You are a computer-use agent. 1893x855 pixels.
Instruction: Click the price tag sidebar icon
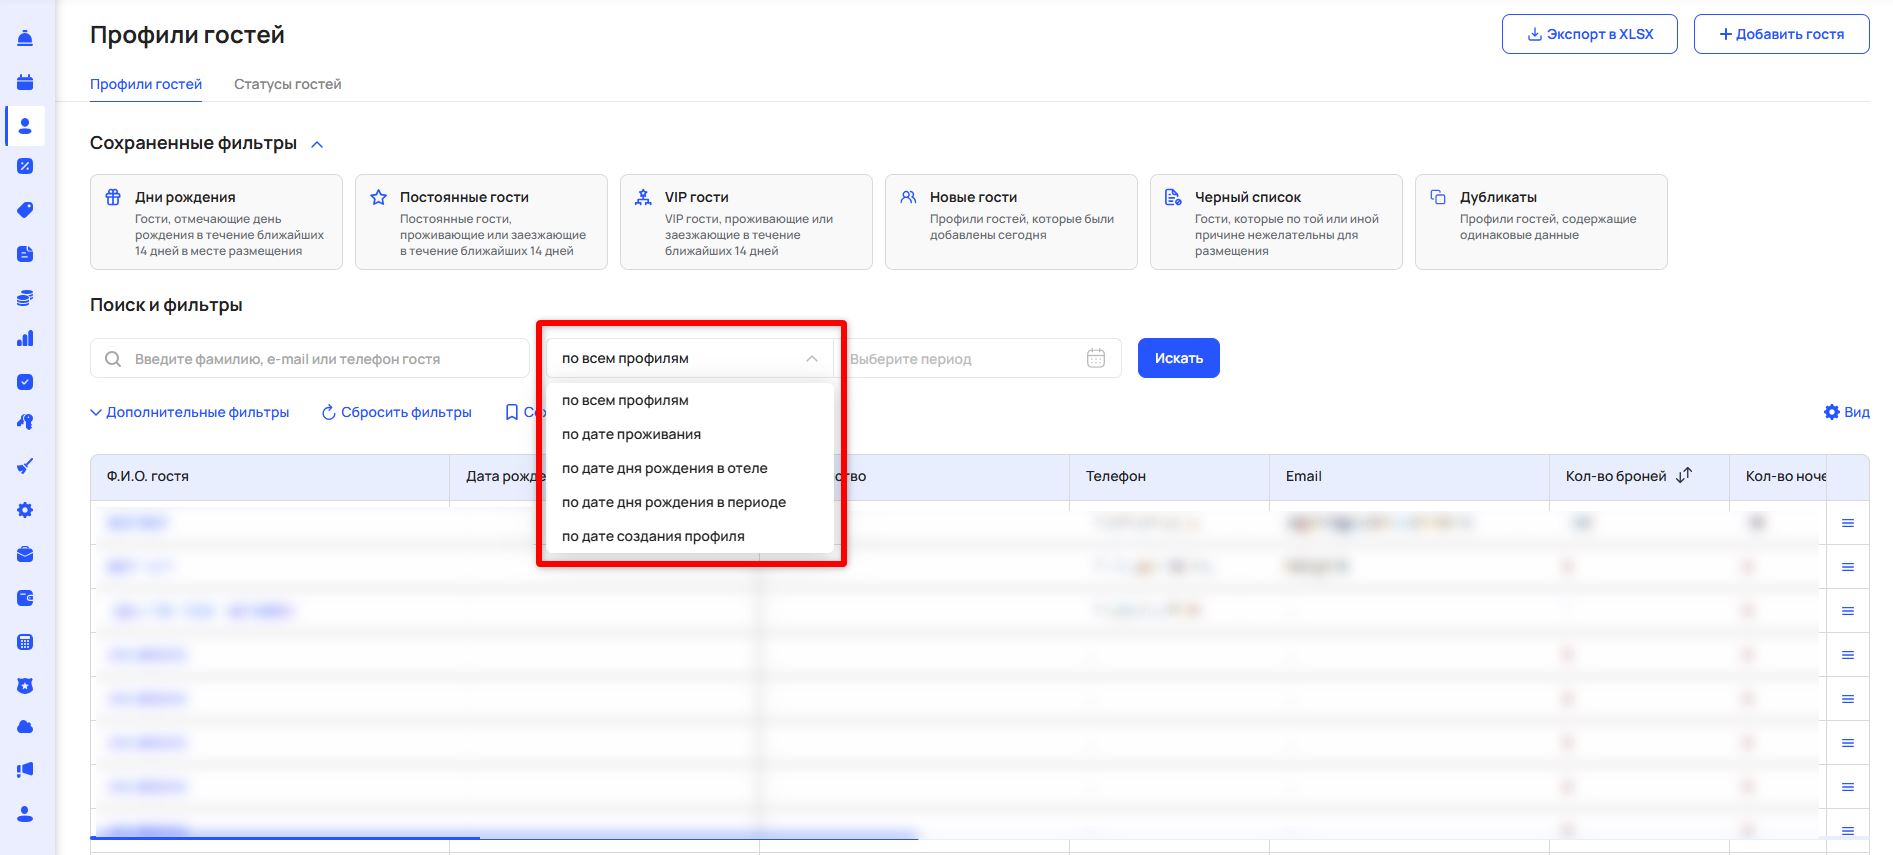click(25, 210)
